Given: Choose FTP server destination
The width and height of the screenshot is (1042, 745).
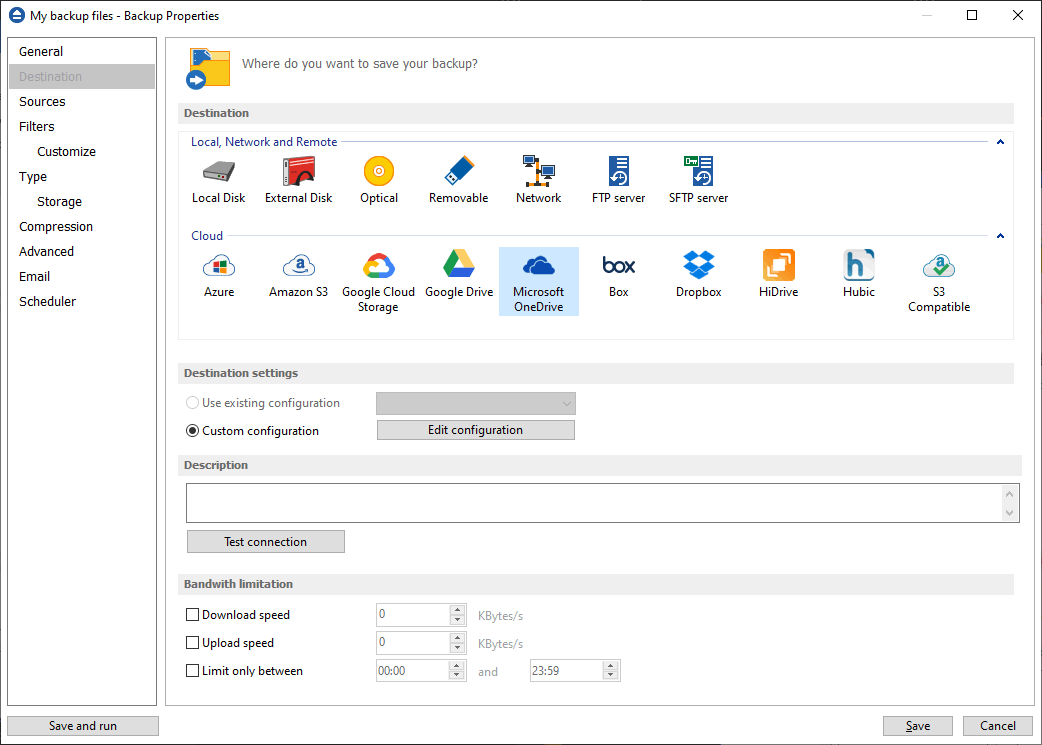Looking at the screenshot, I should click(x=619, y=180).
